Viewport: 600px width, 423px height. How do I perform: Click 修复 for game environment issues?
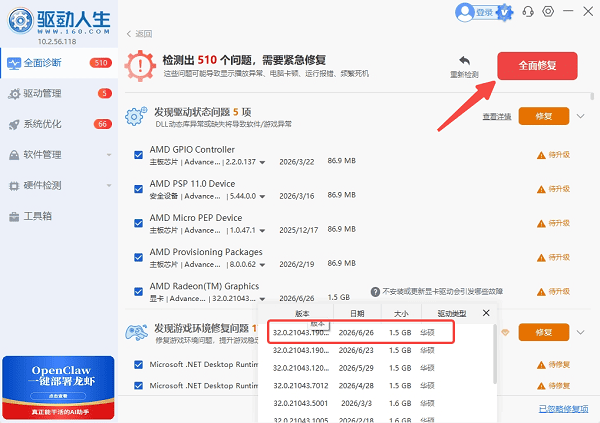point(544,332)
